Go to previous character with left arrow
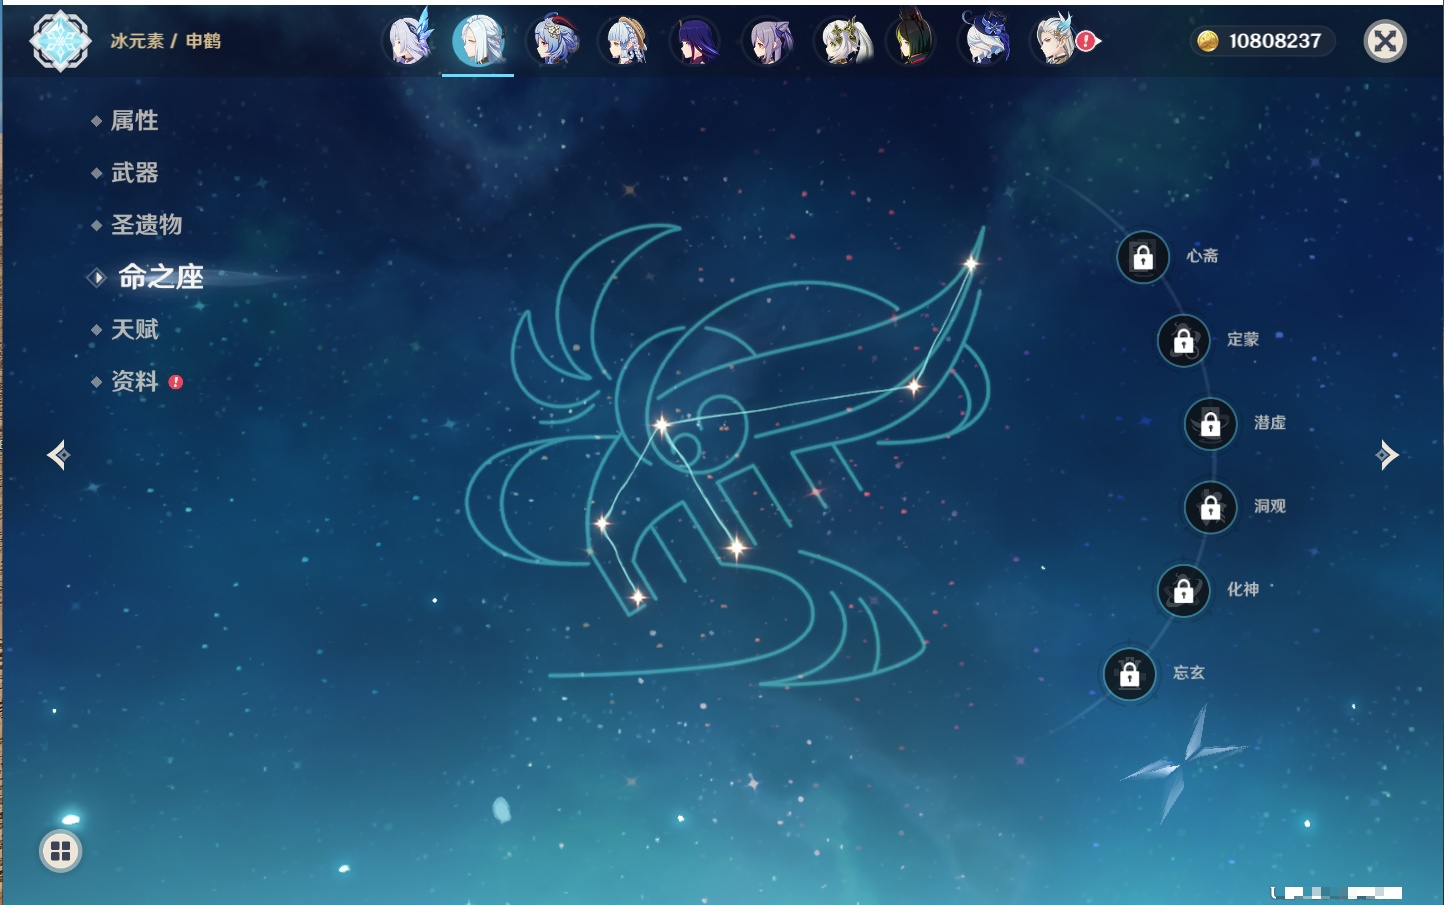Viewport: 1444px width, 905px height. [58, 455]
